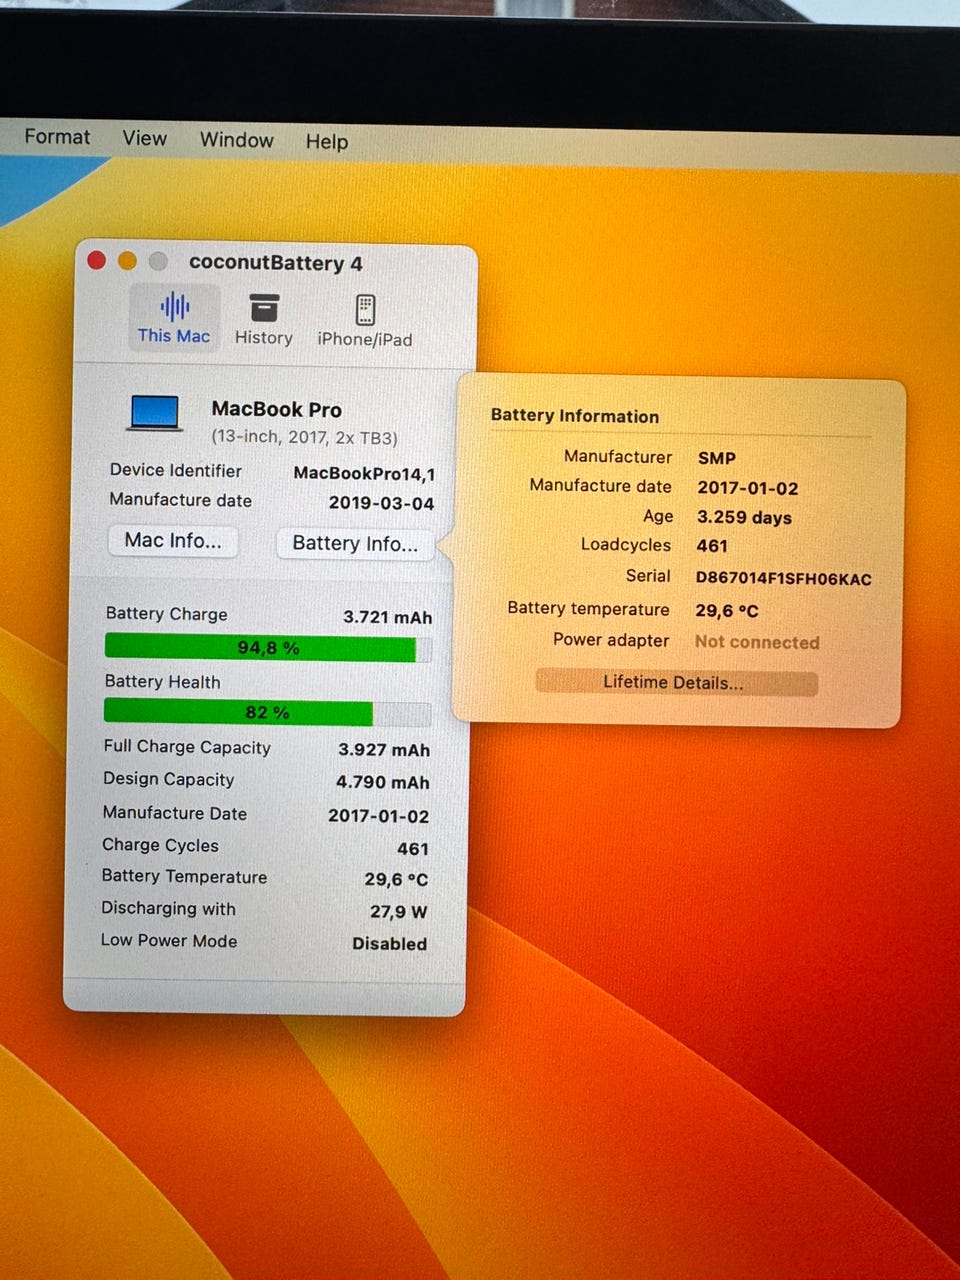Select the 27,9 W discharging value
The width and height of the screenshot is (960, 1280).
399,912
